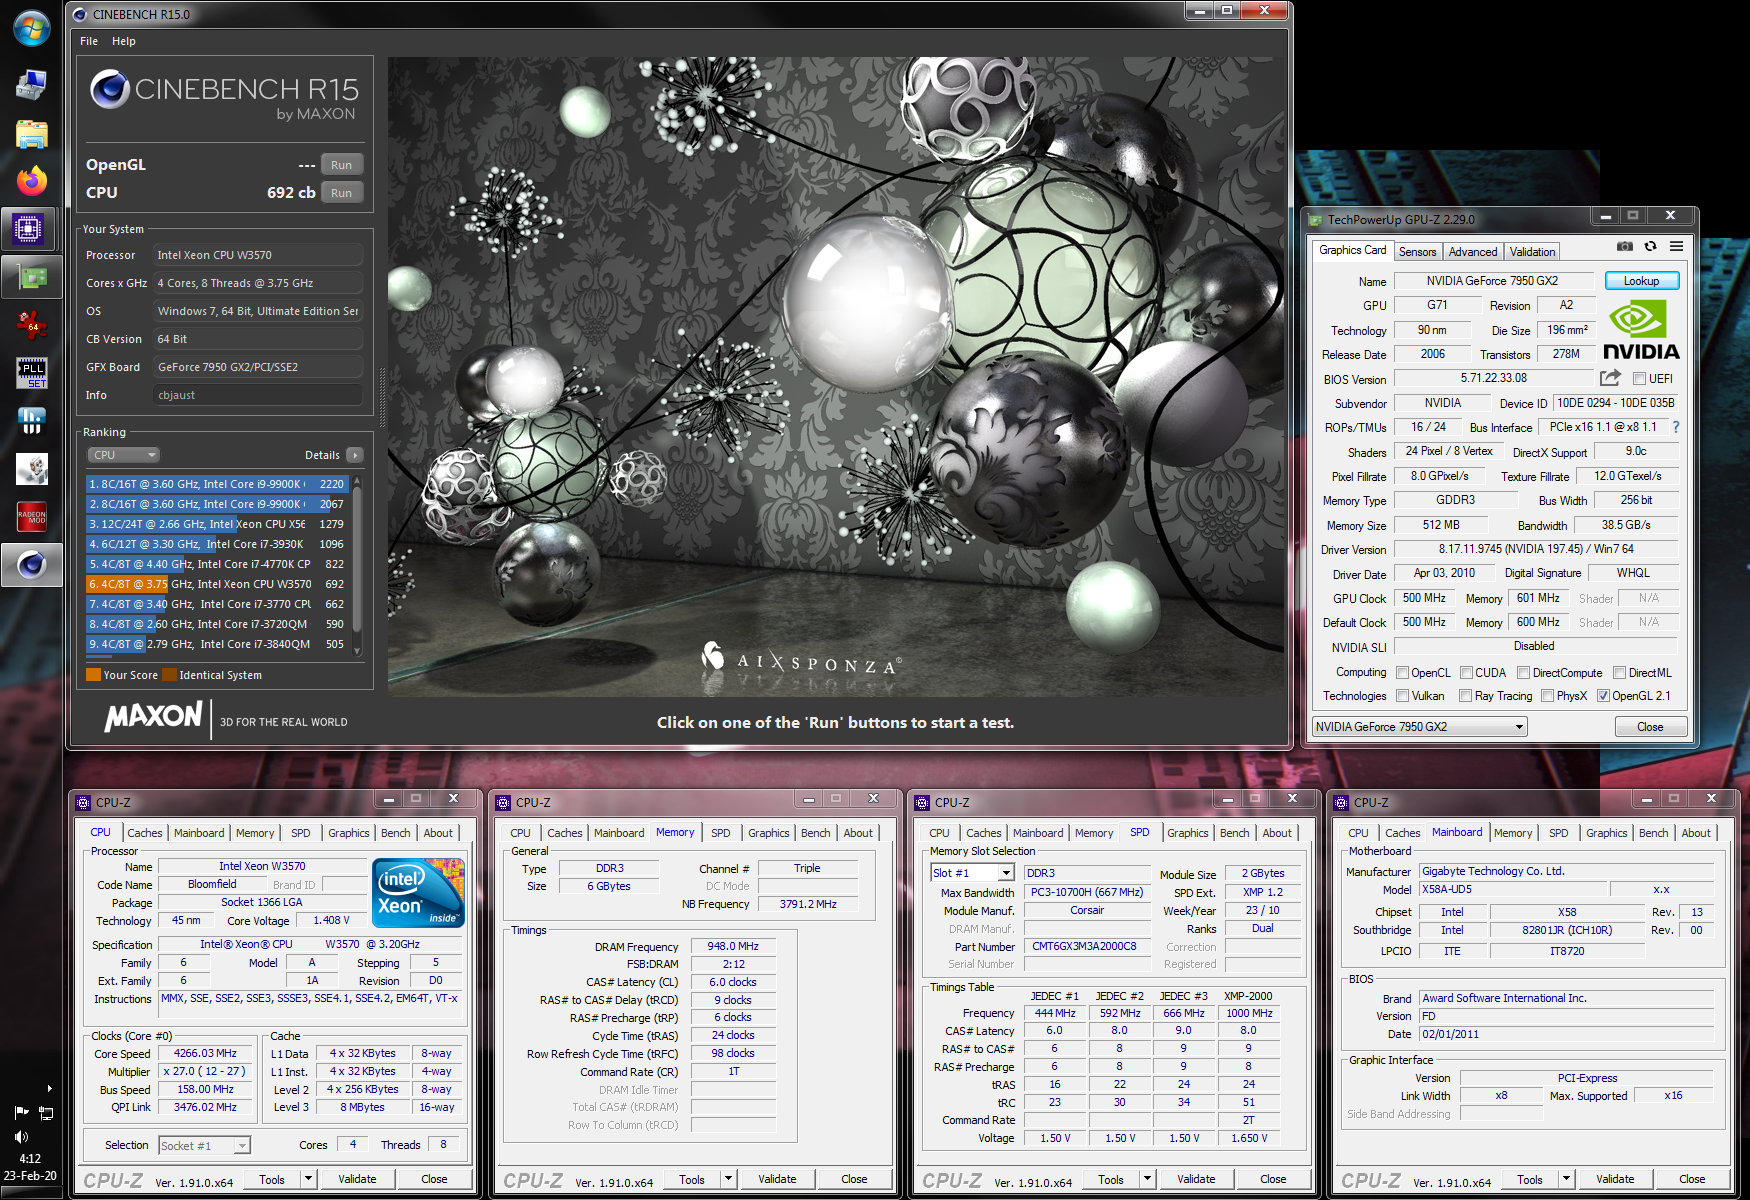Viewport: 1750px width, 1200px height.
Task: Click the Cinebench ranking list scrollbar
Action: click(x=357, y=566)
